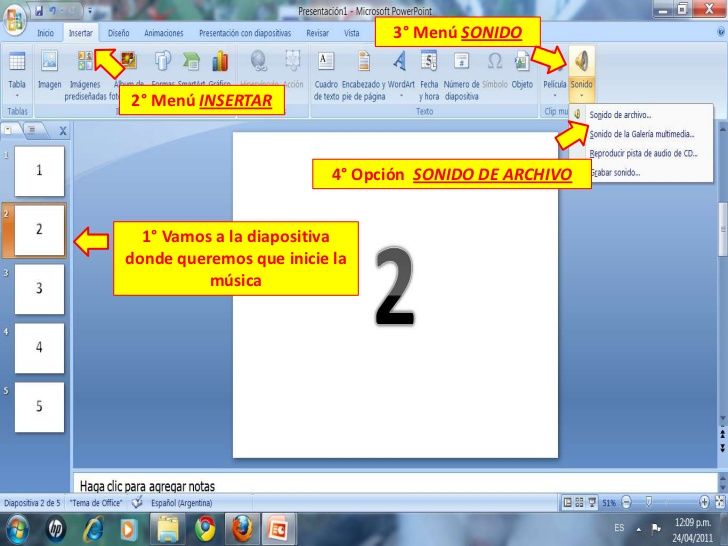The height and width of the screenshot is (546, 728).
Task: Click the notes field to add notes
Action: [396, 483]
